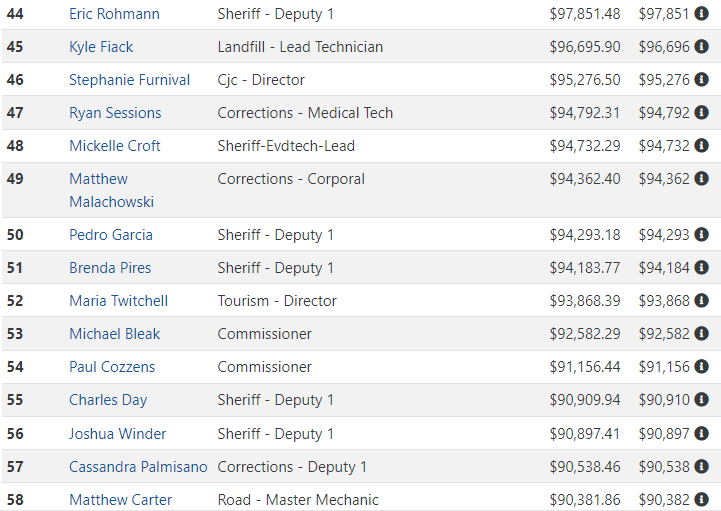Open Joshua Winder name link

pos(117,434)
